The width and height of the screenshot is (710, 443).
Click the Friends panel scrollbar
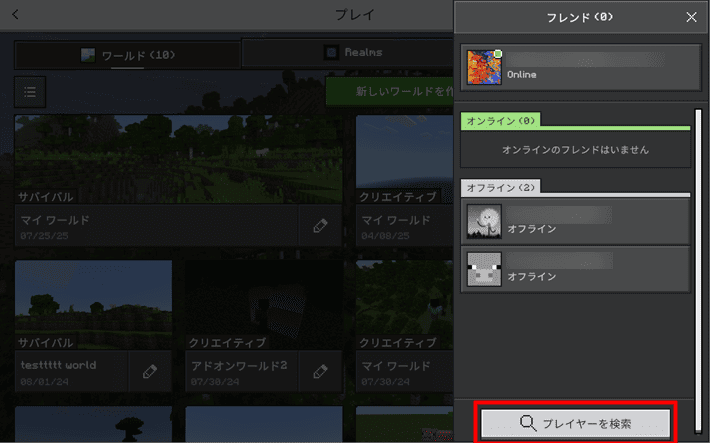coord(698,270)
